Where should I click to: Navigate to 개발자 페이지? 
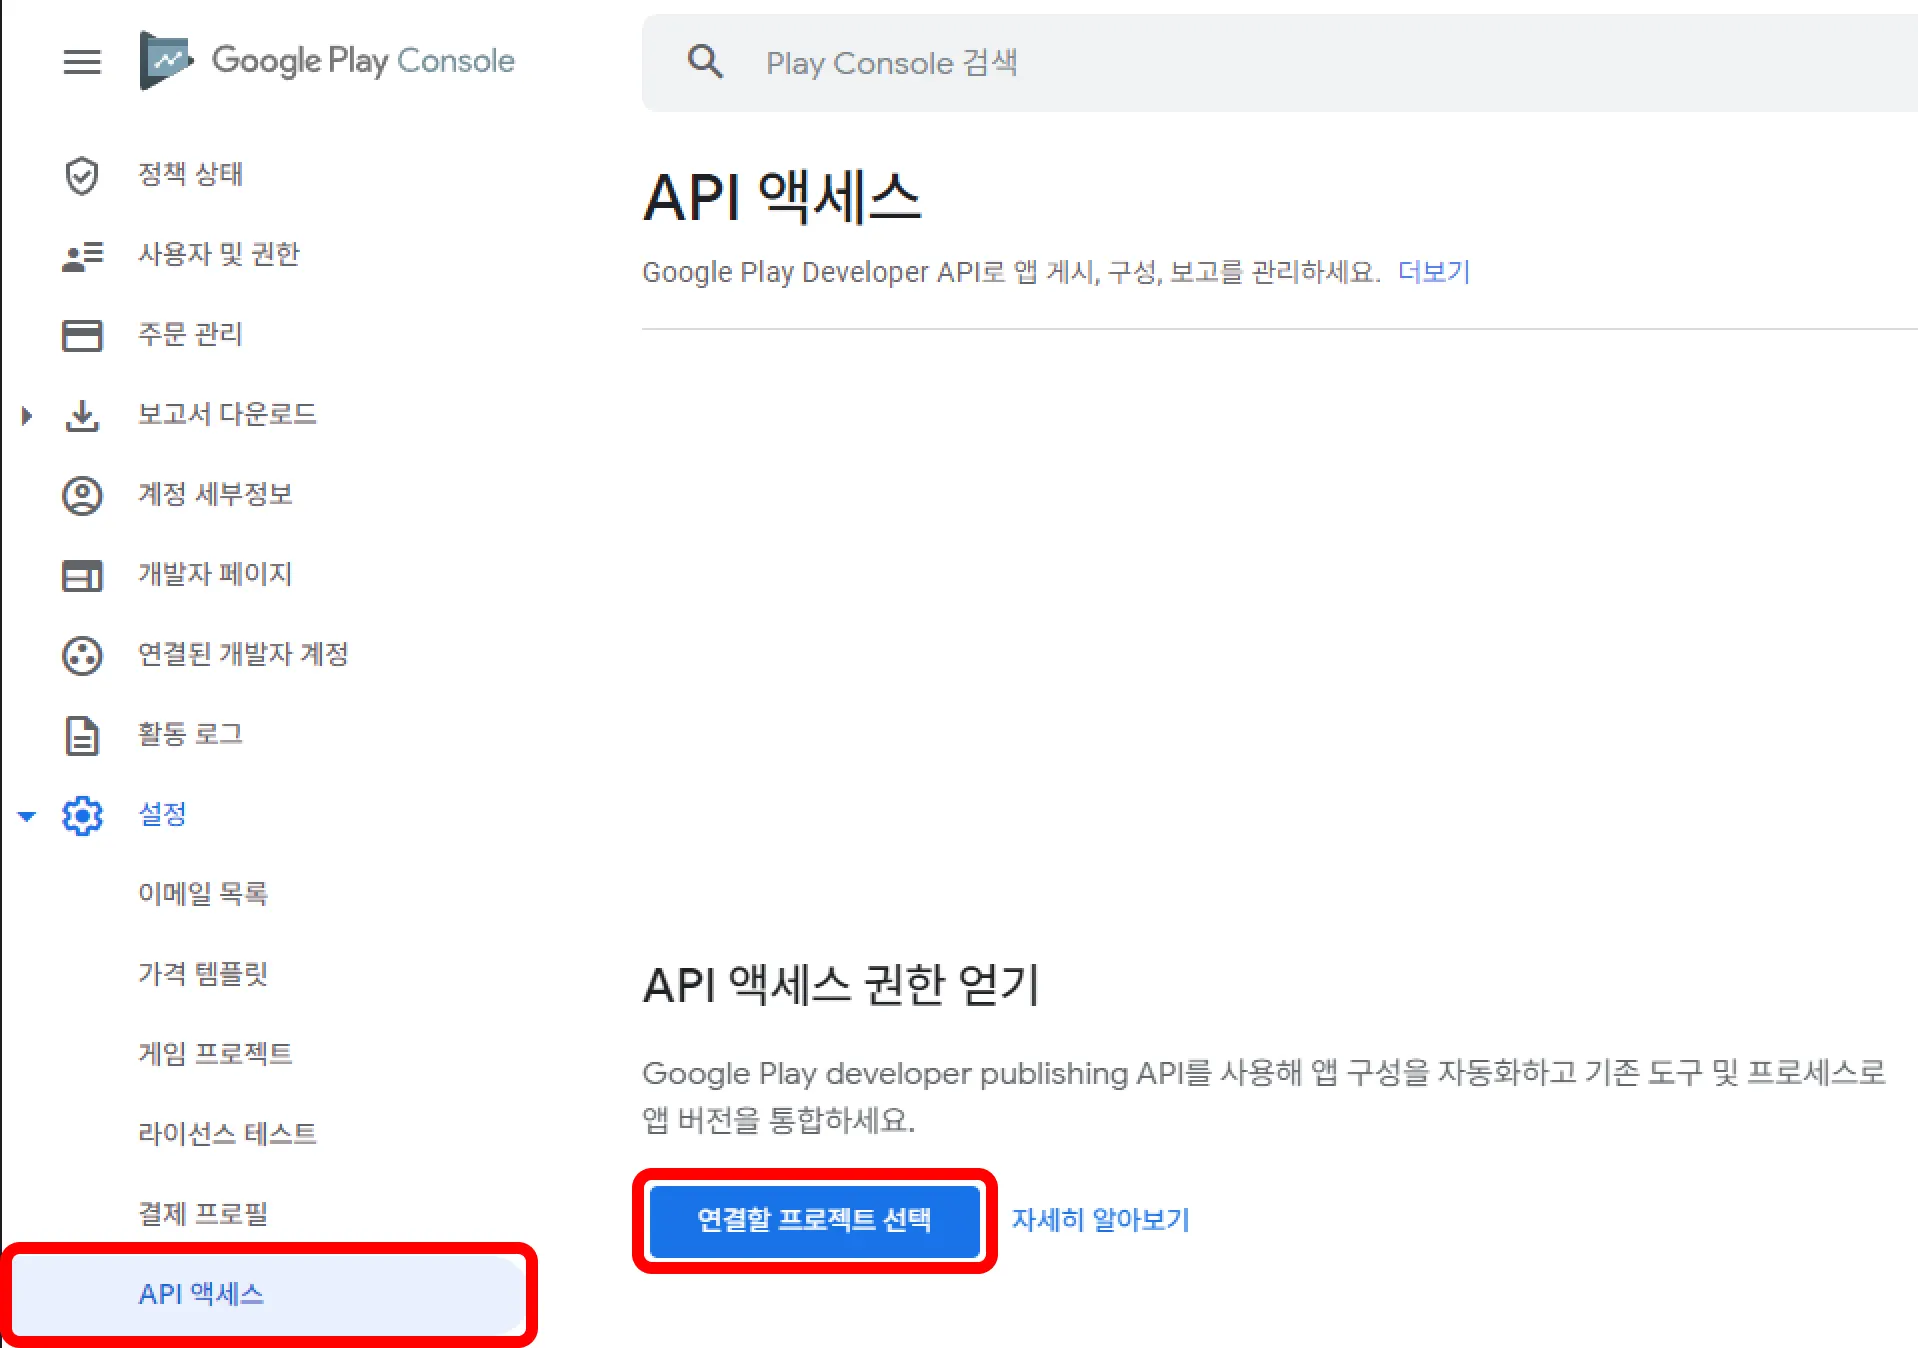point(215,574)
